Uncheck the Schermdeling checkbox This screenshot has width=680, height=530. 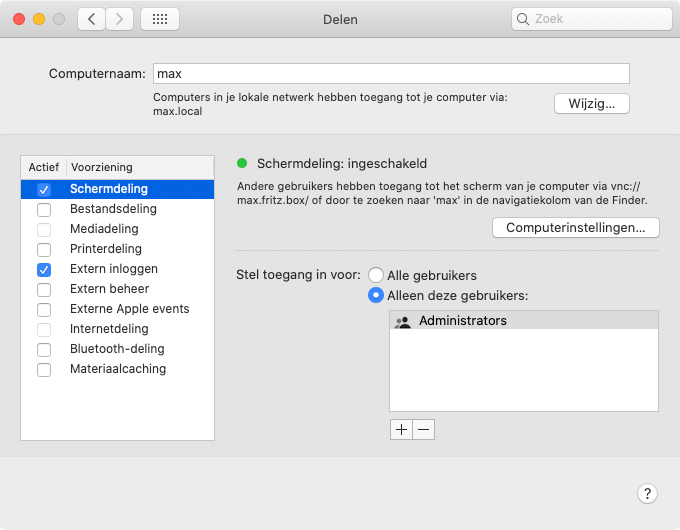pos(44,190)
